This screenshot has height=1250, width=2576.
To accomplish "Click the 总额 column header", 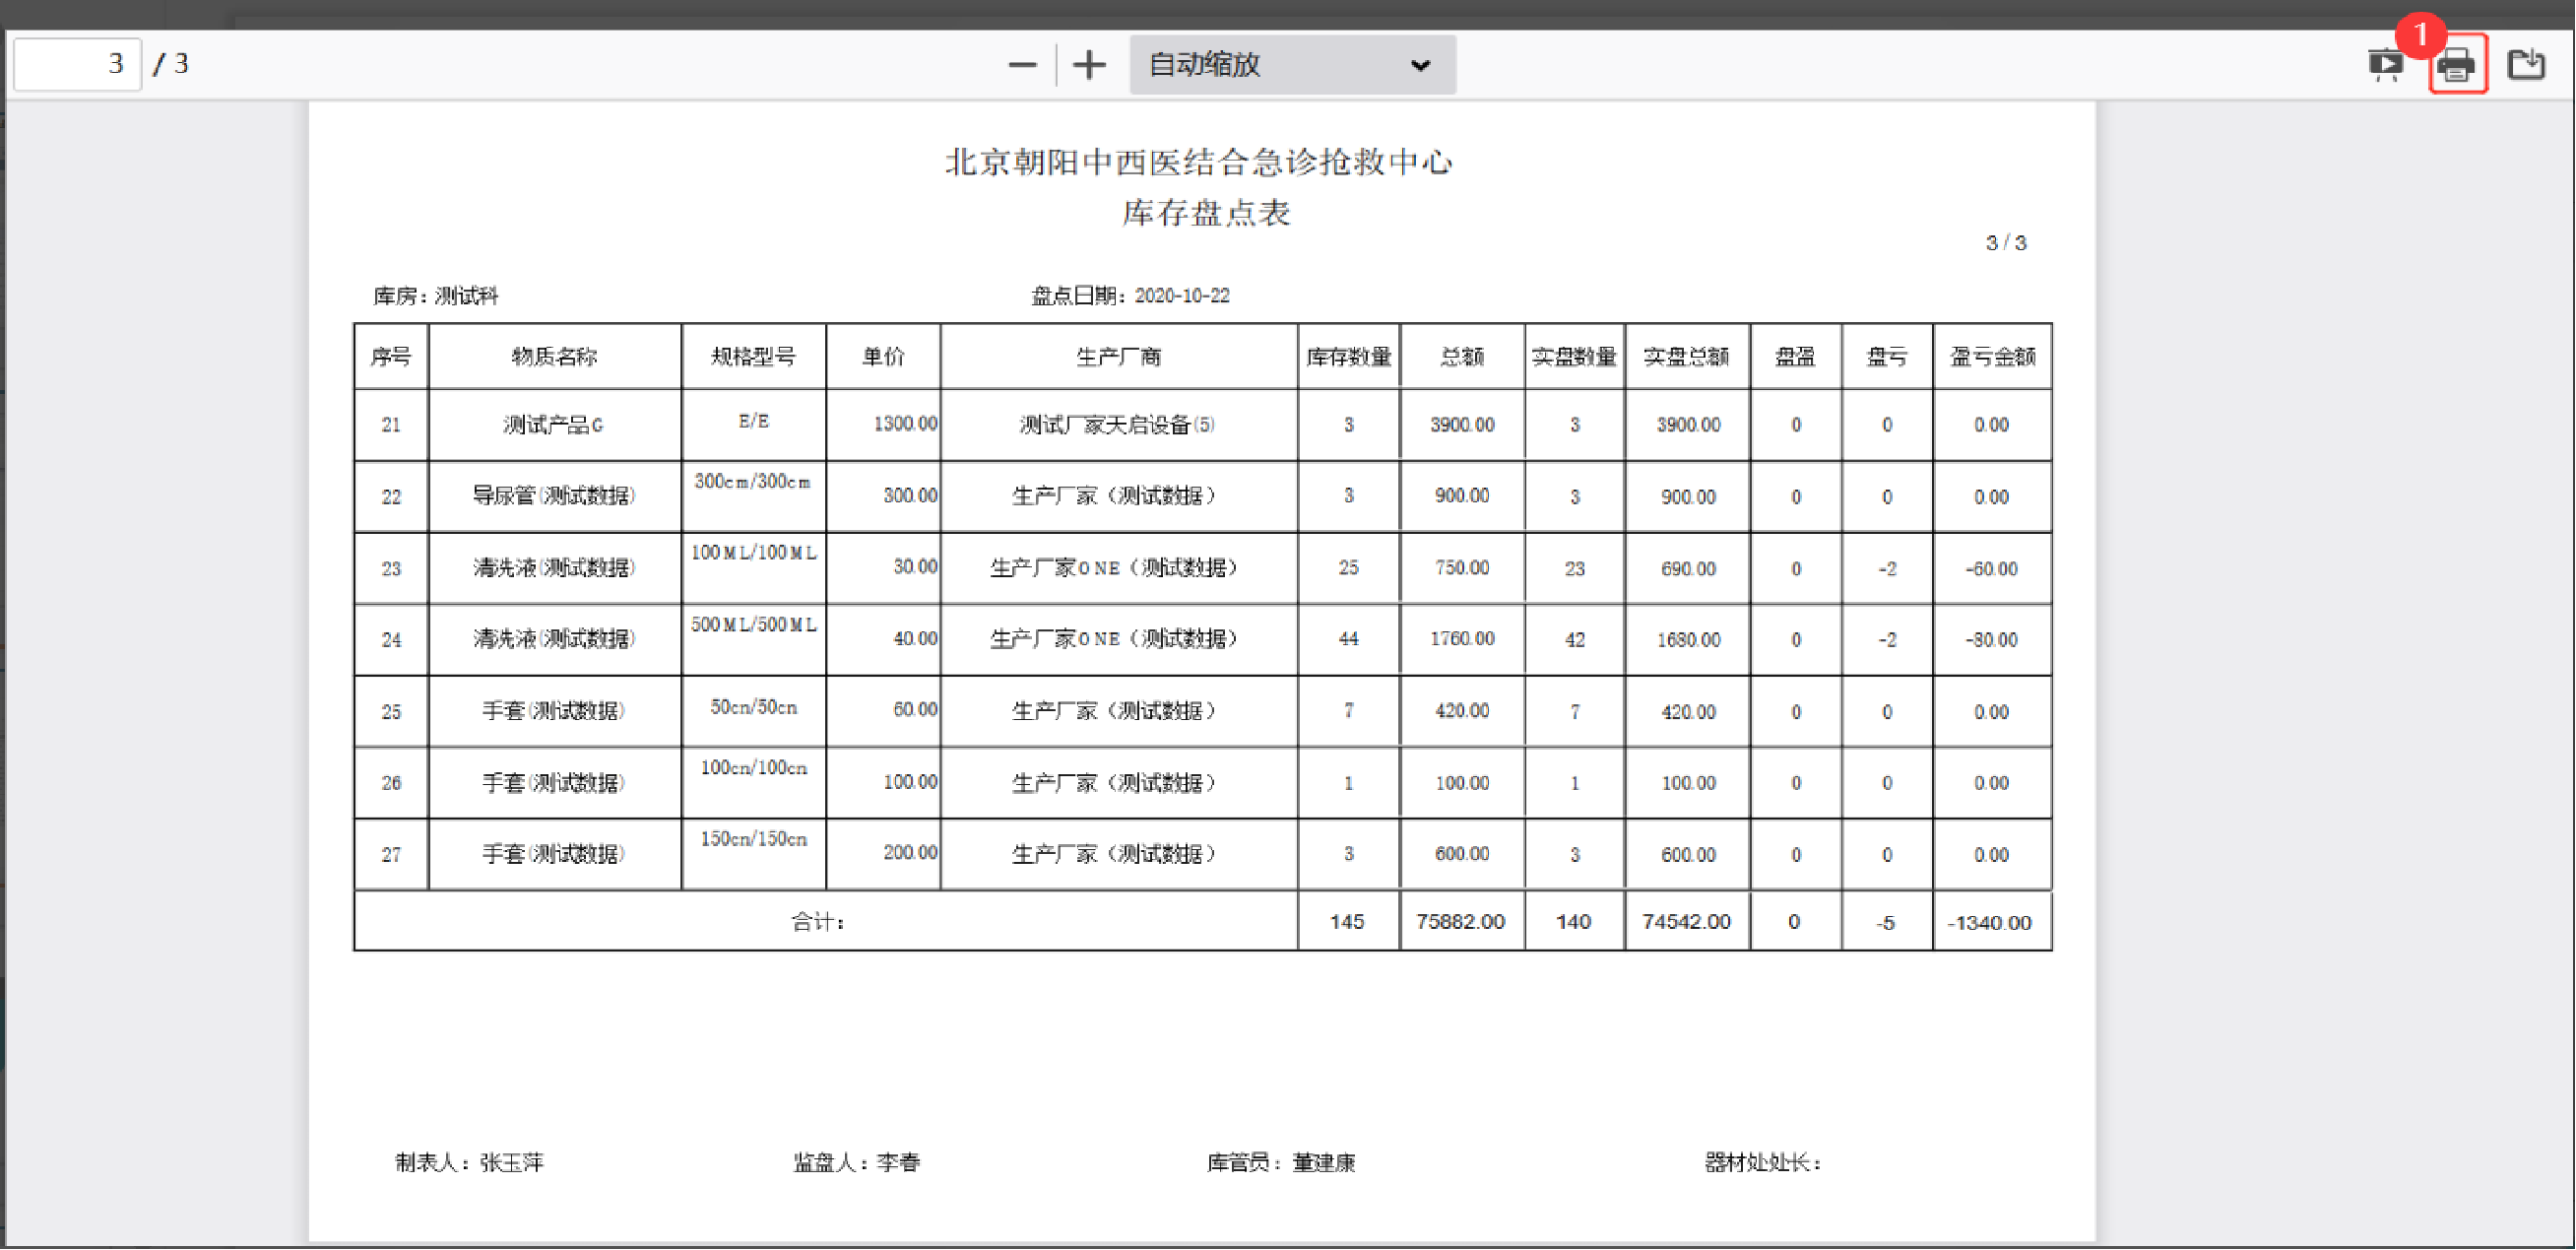I will click(1462, 357).
